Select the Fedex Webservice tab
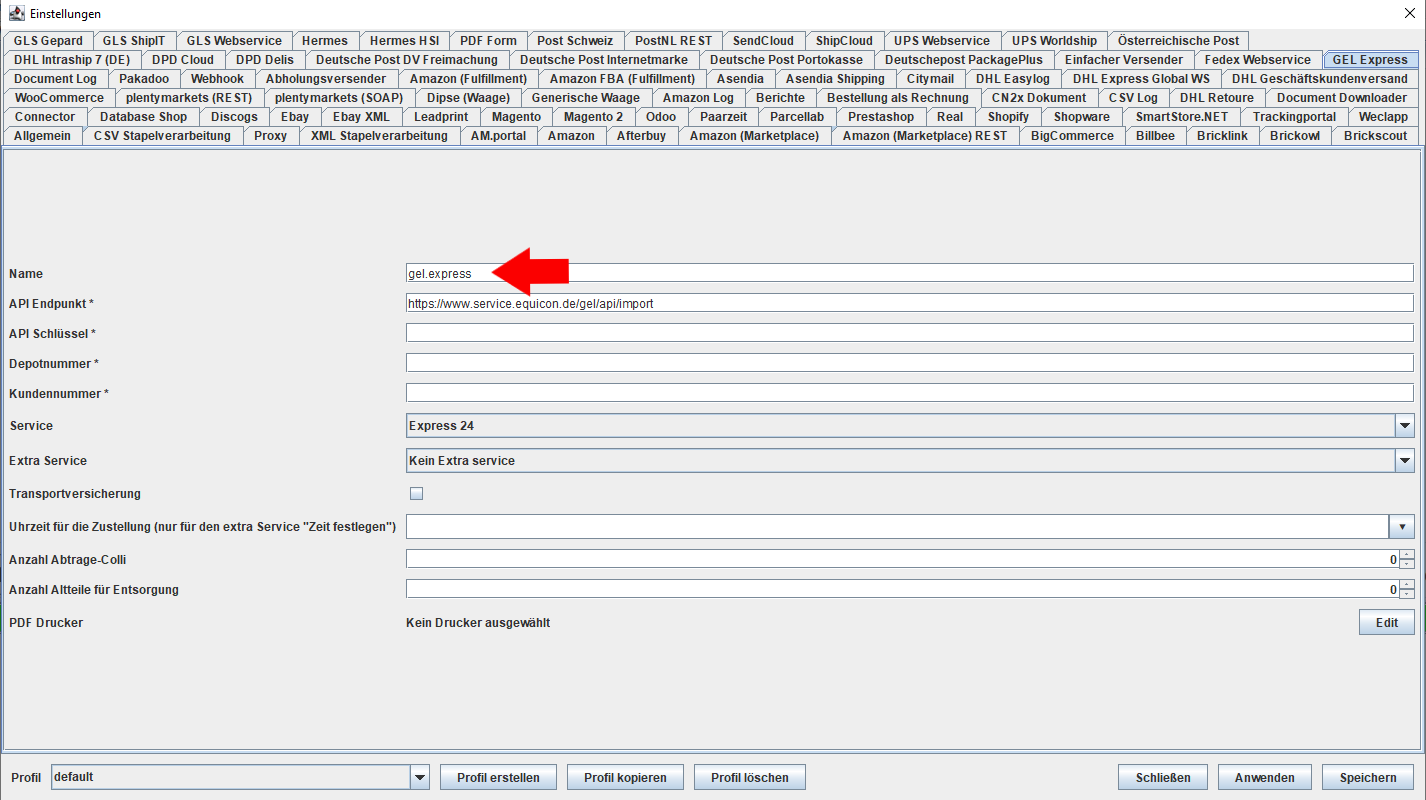1426x800 pixels. click(x=1257, y=60)
